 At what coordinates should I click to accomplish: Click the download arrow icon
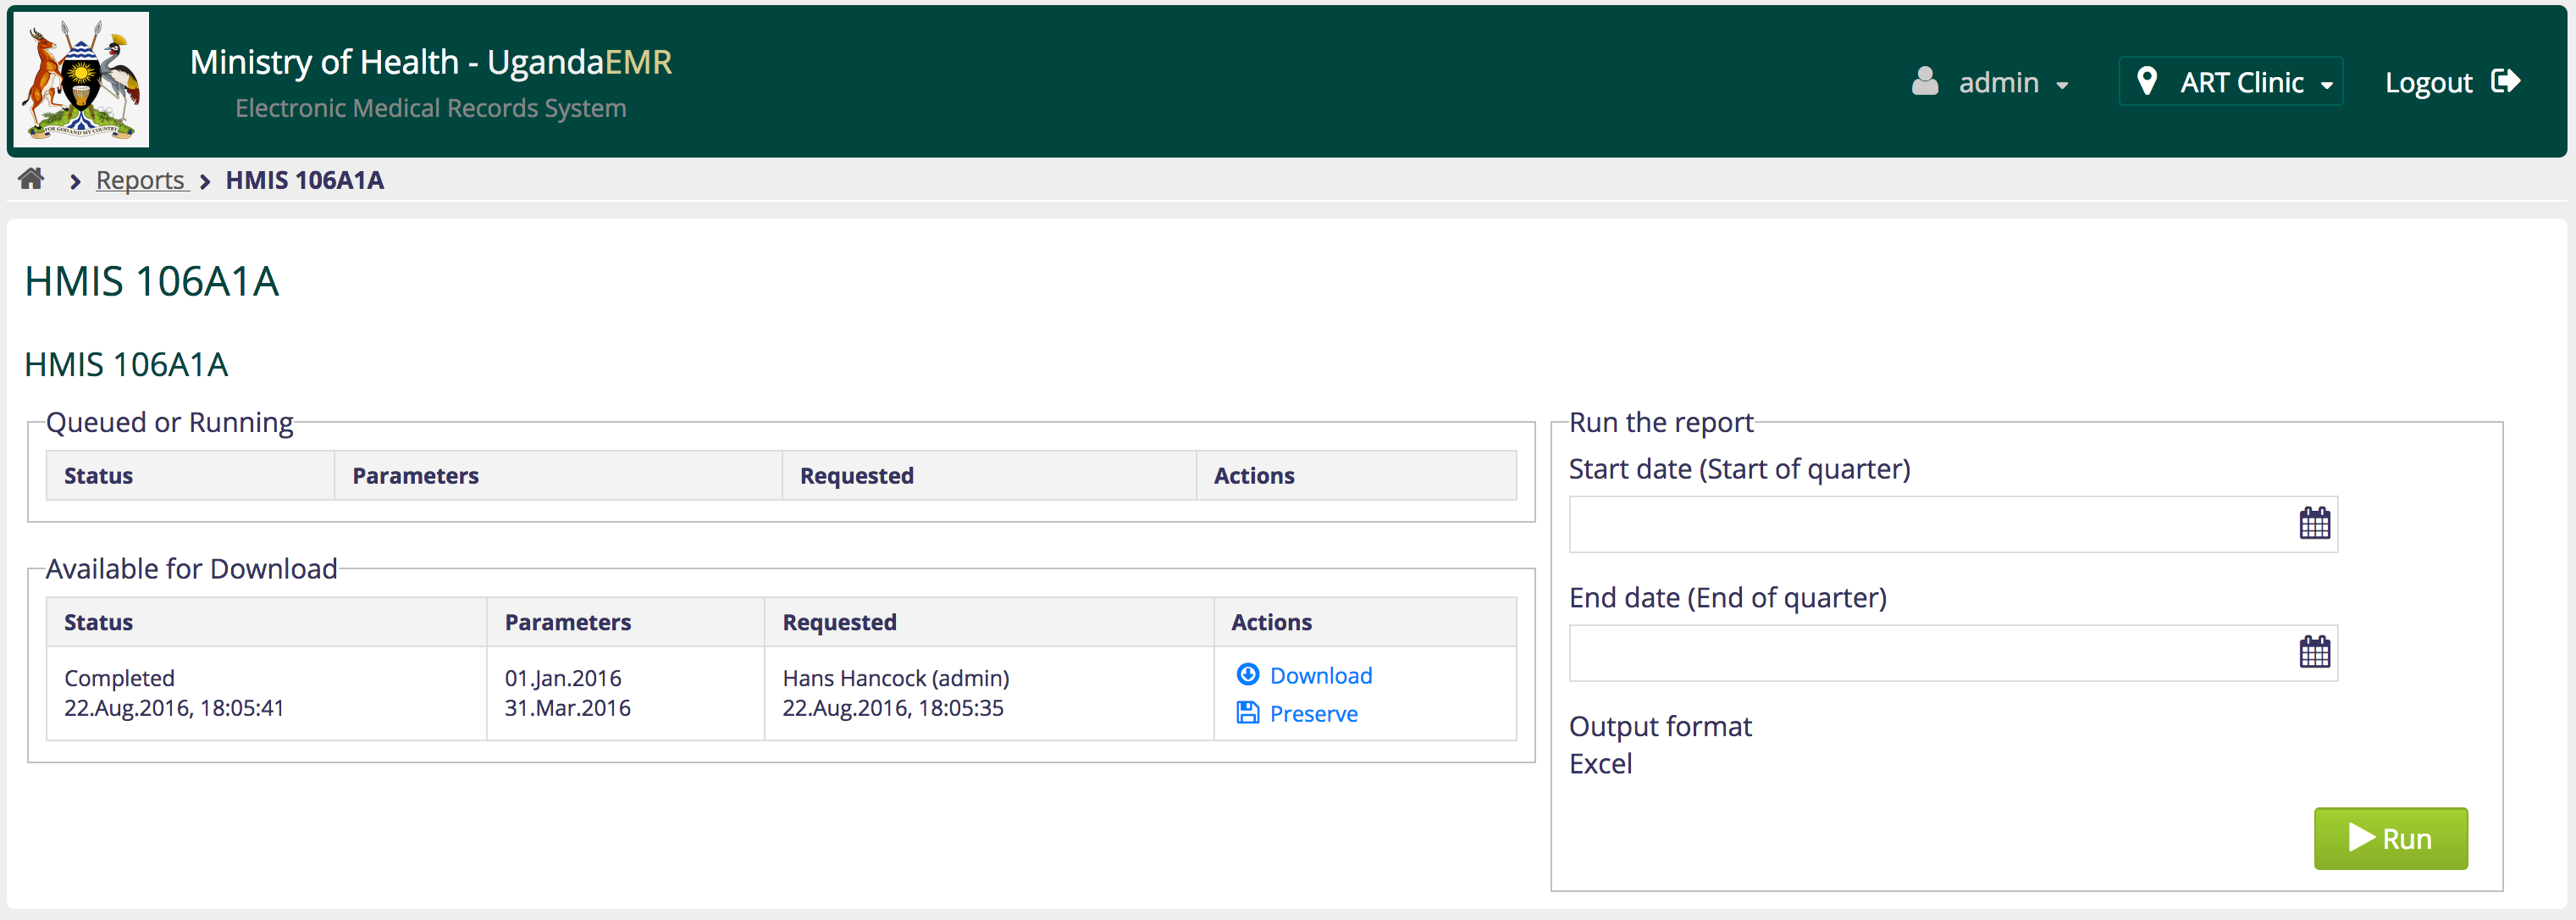click(1247, 675)
